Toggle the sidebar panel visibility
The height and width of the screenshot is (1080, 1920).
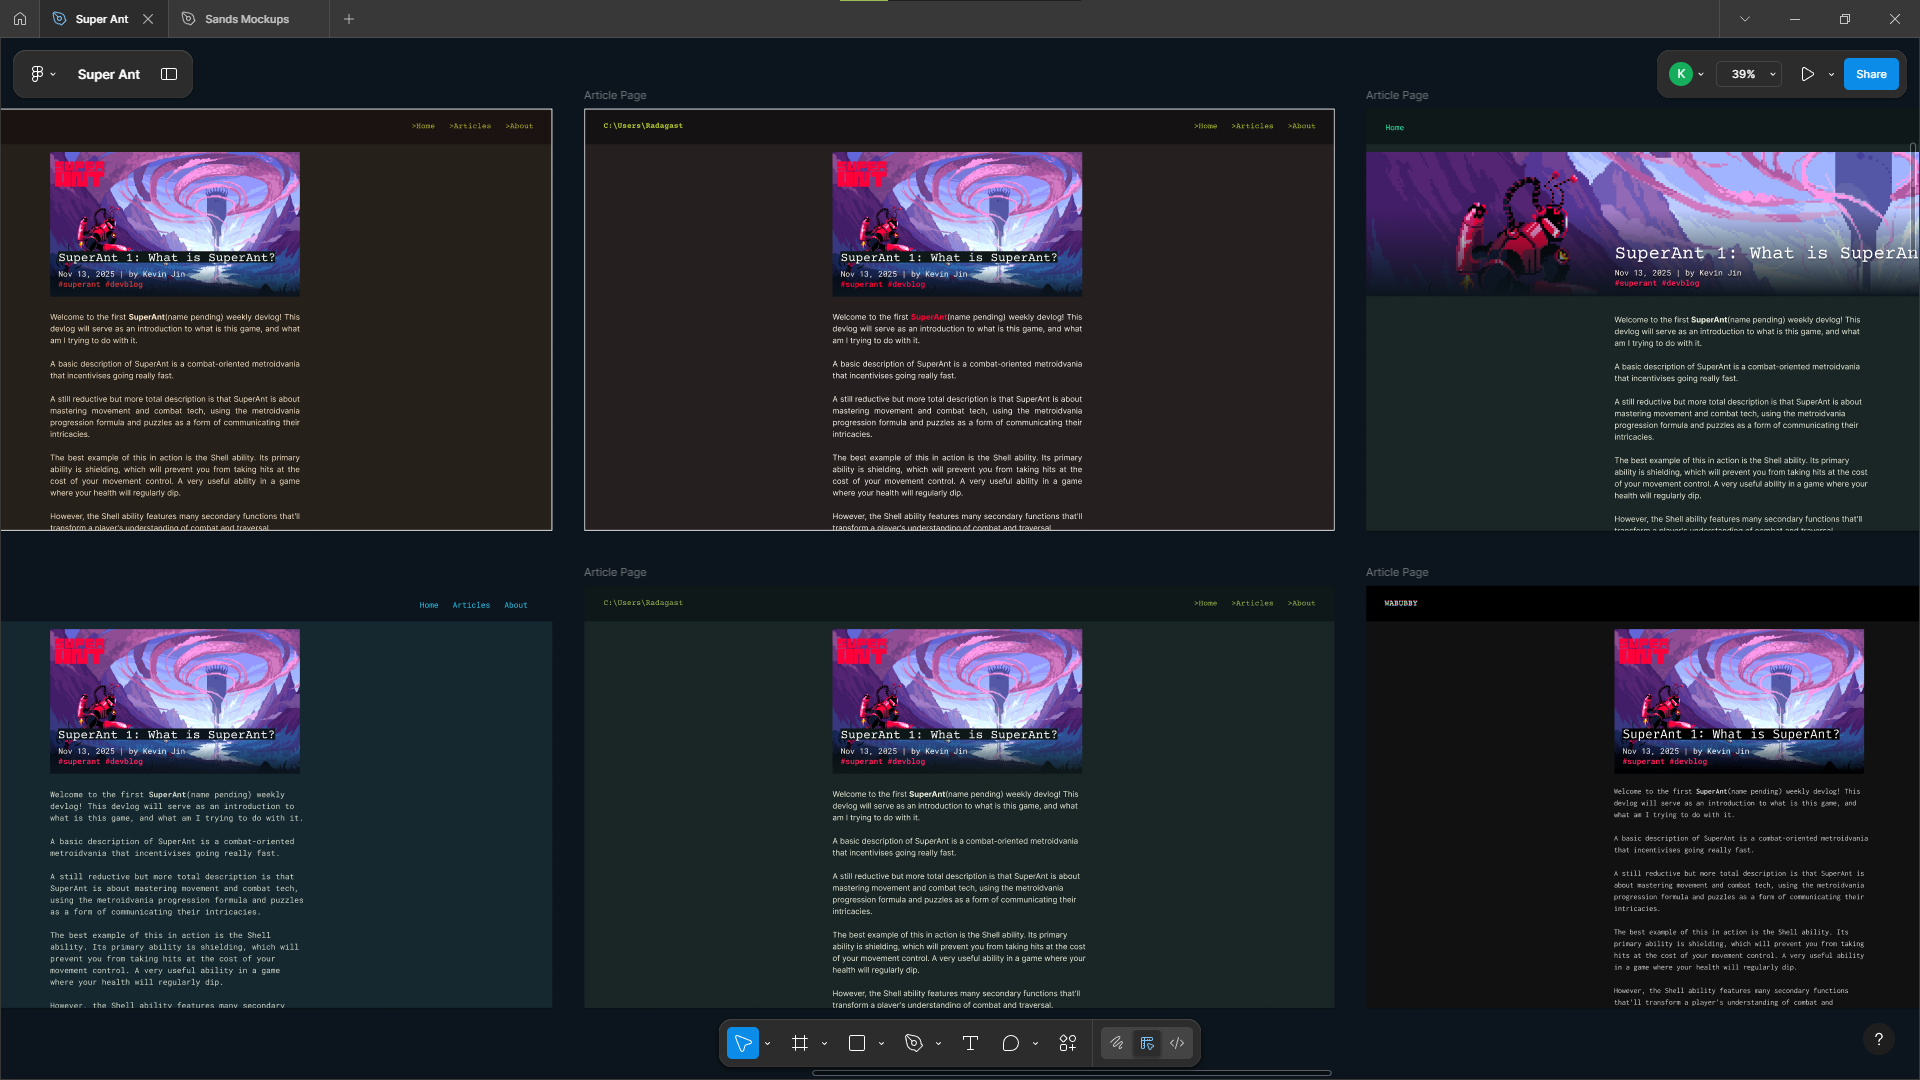[169, 74]
